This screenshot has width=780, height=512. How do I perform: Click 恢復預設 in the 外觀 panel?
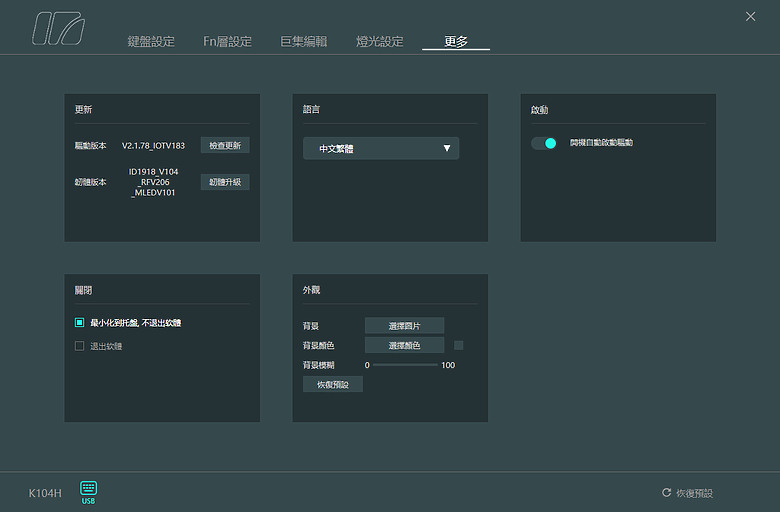(333, 384)
